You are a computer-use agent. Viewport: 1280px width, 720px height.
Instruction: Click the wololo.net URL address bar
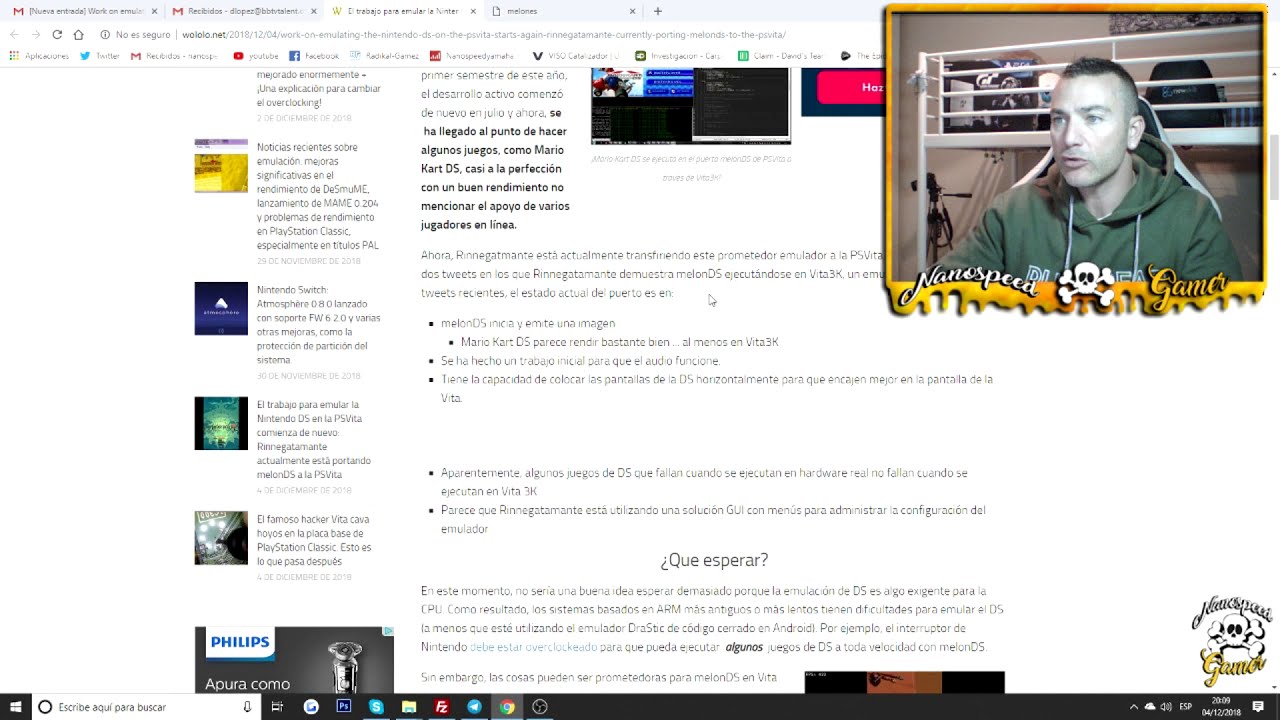(x=483, y=34)
